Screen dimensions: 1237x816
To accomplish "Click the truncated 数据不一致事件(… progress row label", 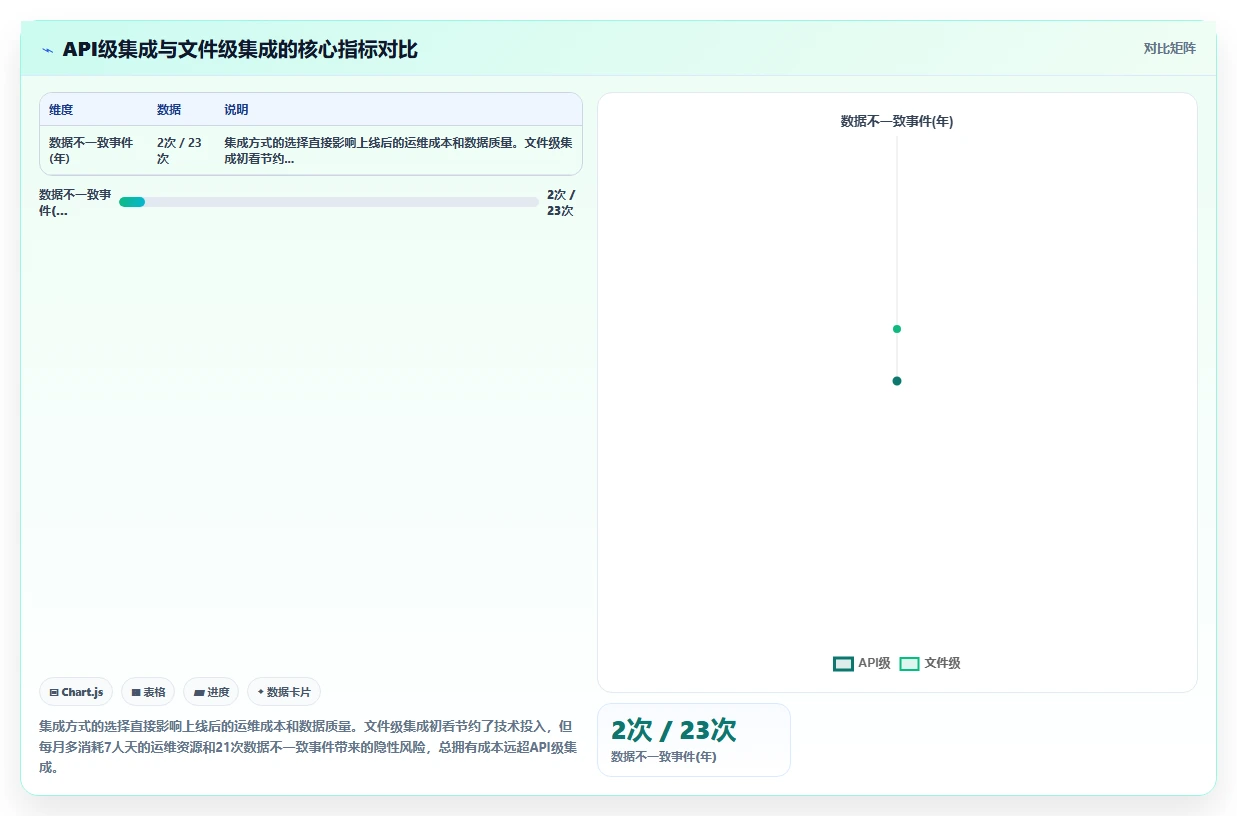I will [x=75, y=203].
